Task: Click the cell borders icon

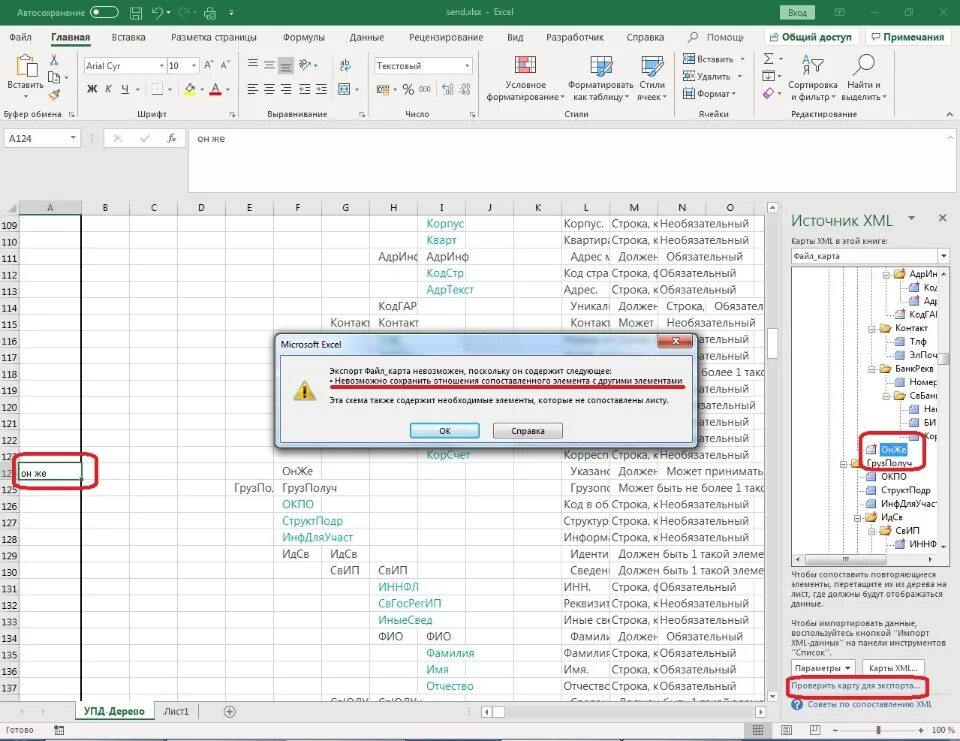Action: (157, 89)
